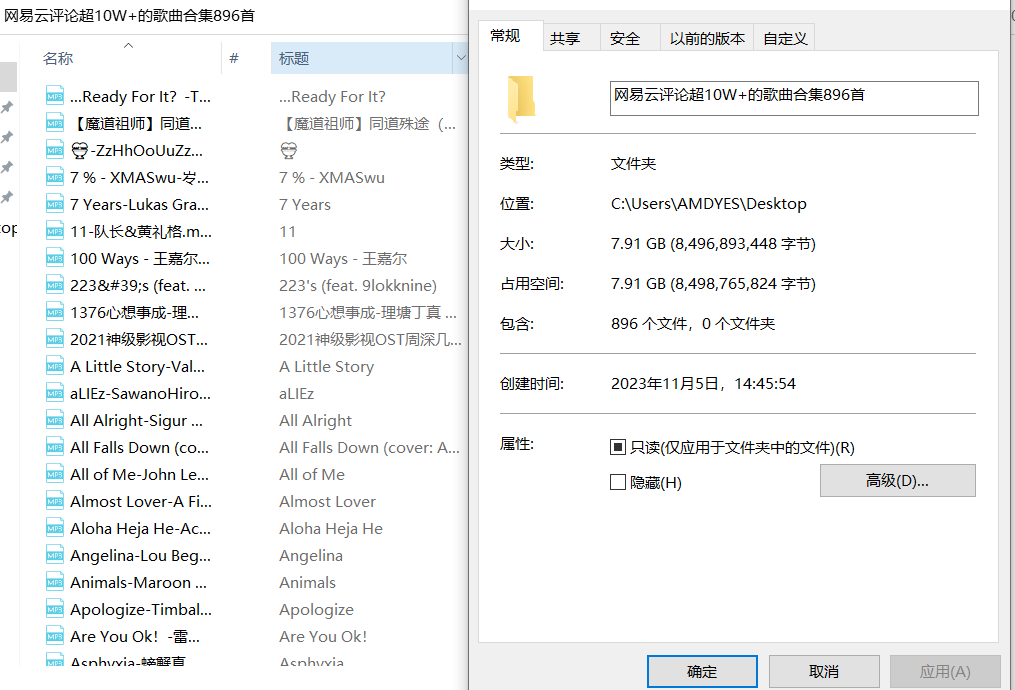Click the MP3 icon of Angelina-Lou Beg
This screenshot has width=1015, height=690.
55,555
